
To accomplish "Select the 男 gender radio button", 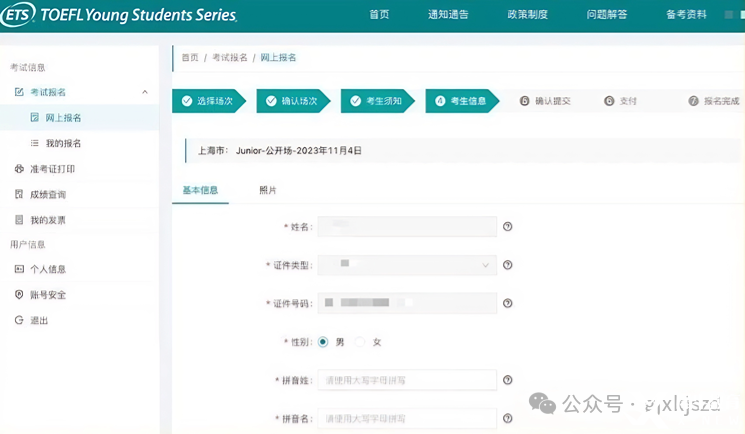I will (323, 342).
